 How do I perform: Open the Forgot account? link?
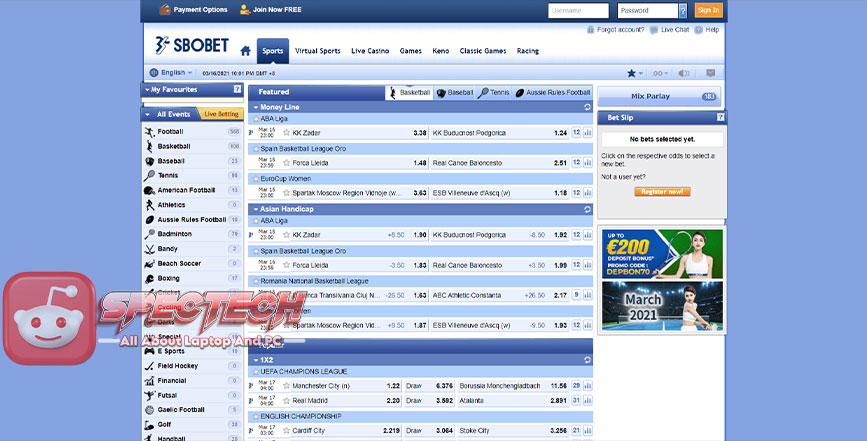pos(620,30)
